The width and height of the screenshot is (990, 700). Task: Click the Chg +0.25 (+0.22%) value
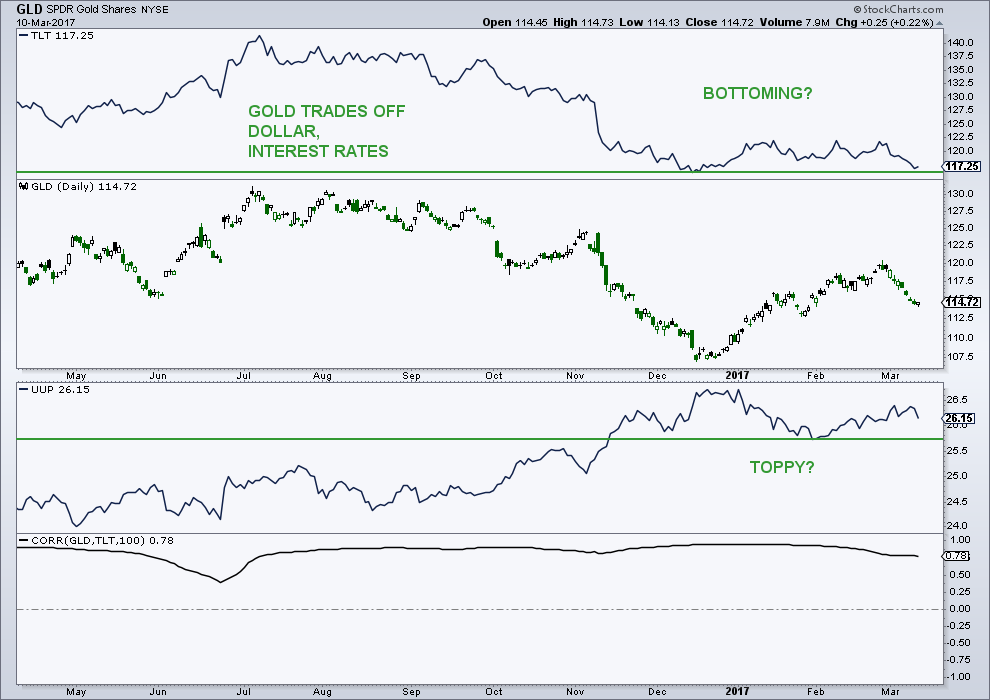click(884, 23)
